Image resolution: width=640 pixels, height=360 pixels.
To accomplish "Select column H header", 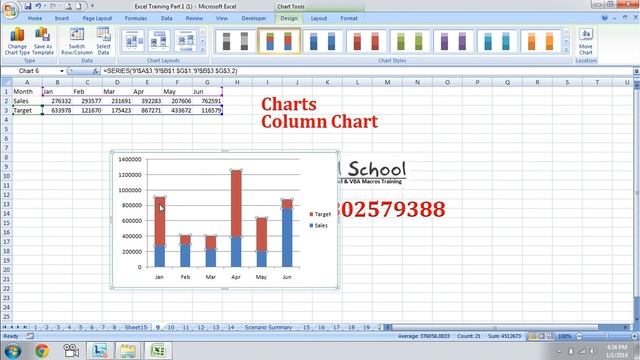I will pos(237,82).
